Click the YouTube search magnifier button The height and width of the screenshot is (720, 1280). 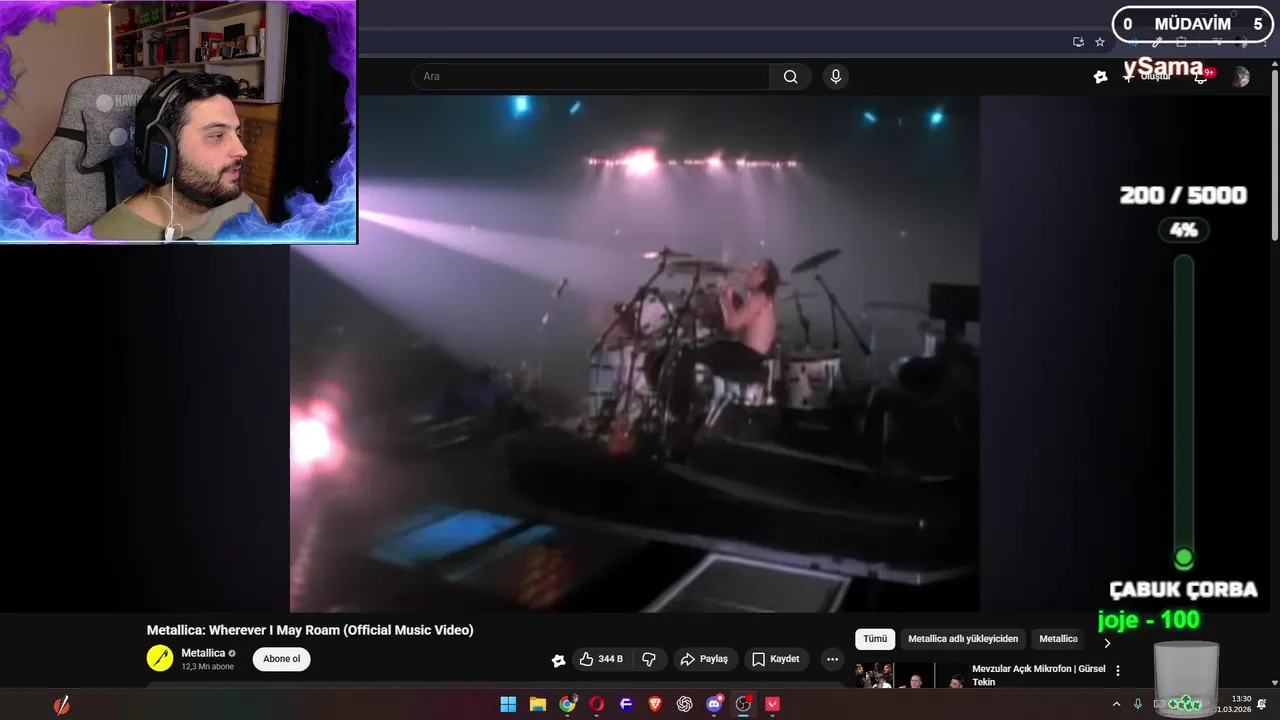[x=790, y=77]
